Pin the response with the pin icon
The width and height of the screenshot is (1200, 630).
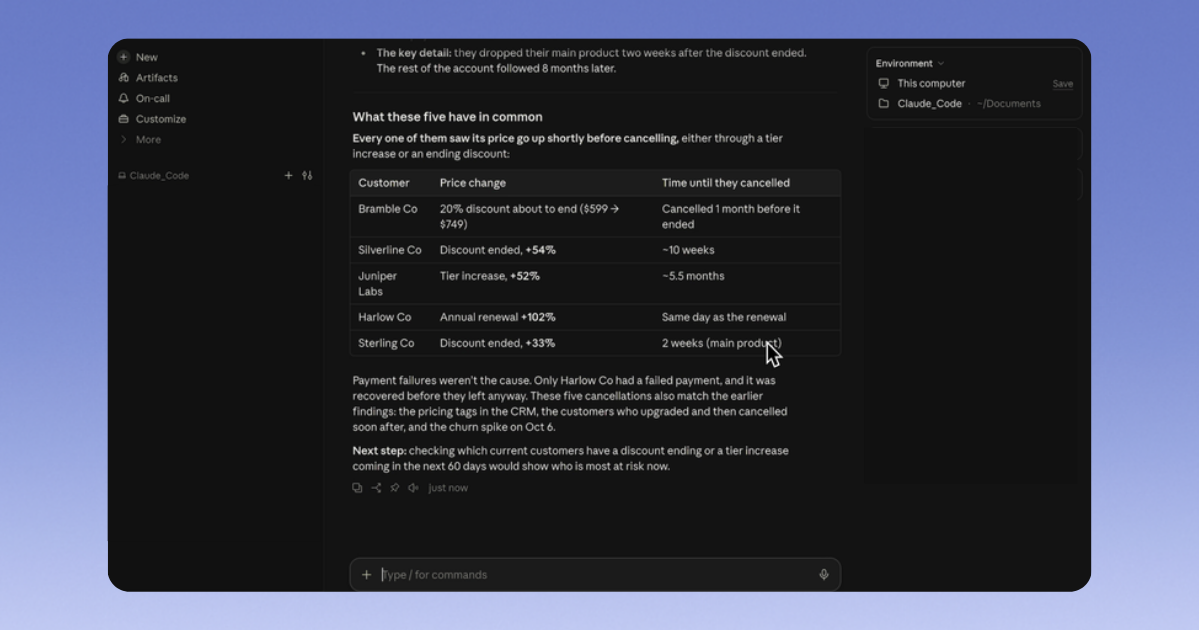pos(395,488)
